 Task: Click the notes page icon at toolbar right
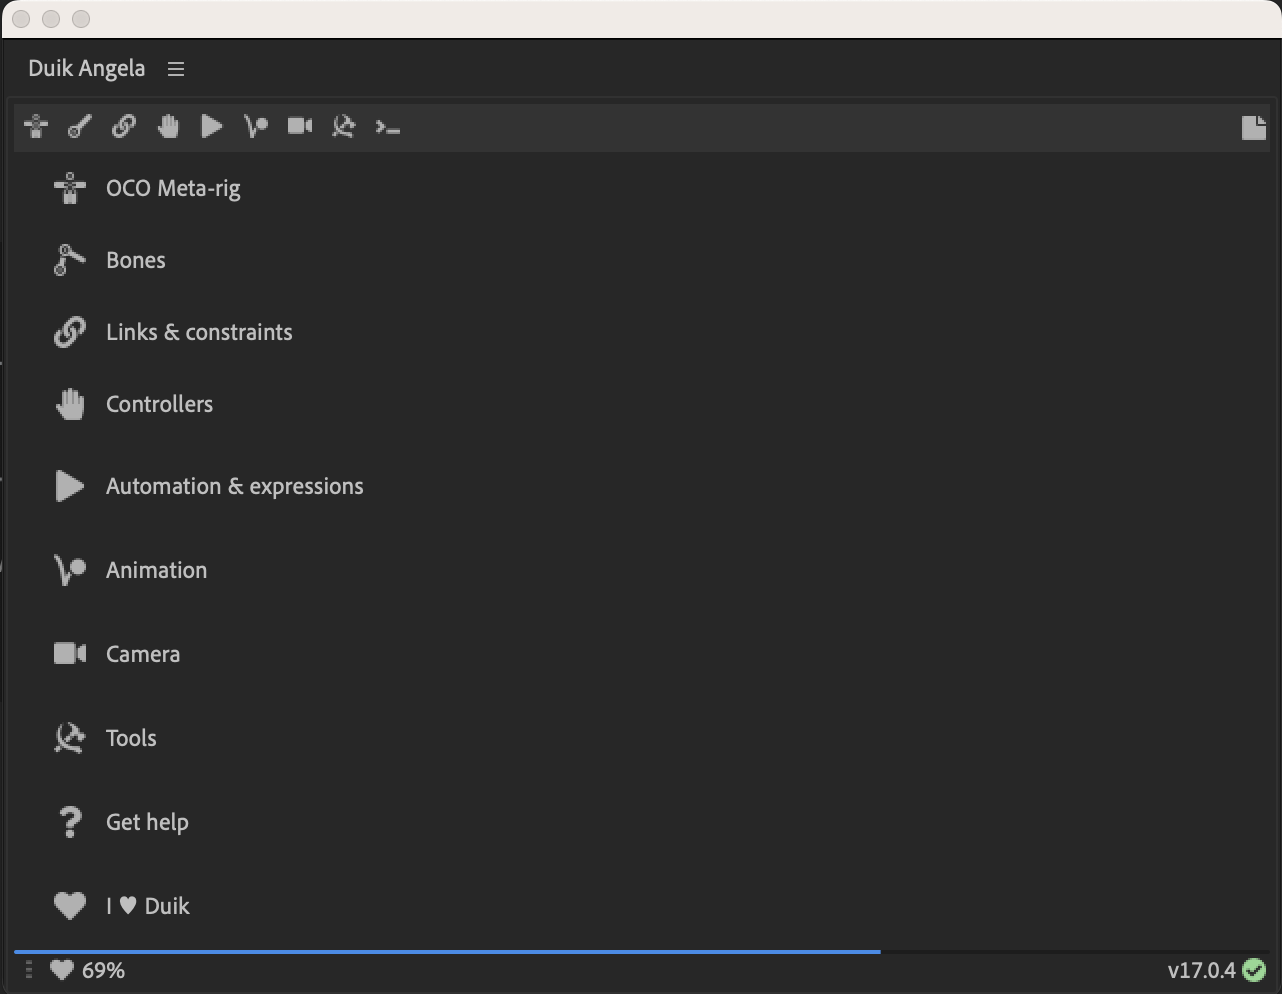click(x=1253, y=127)
